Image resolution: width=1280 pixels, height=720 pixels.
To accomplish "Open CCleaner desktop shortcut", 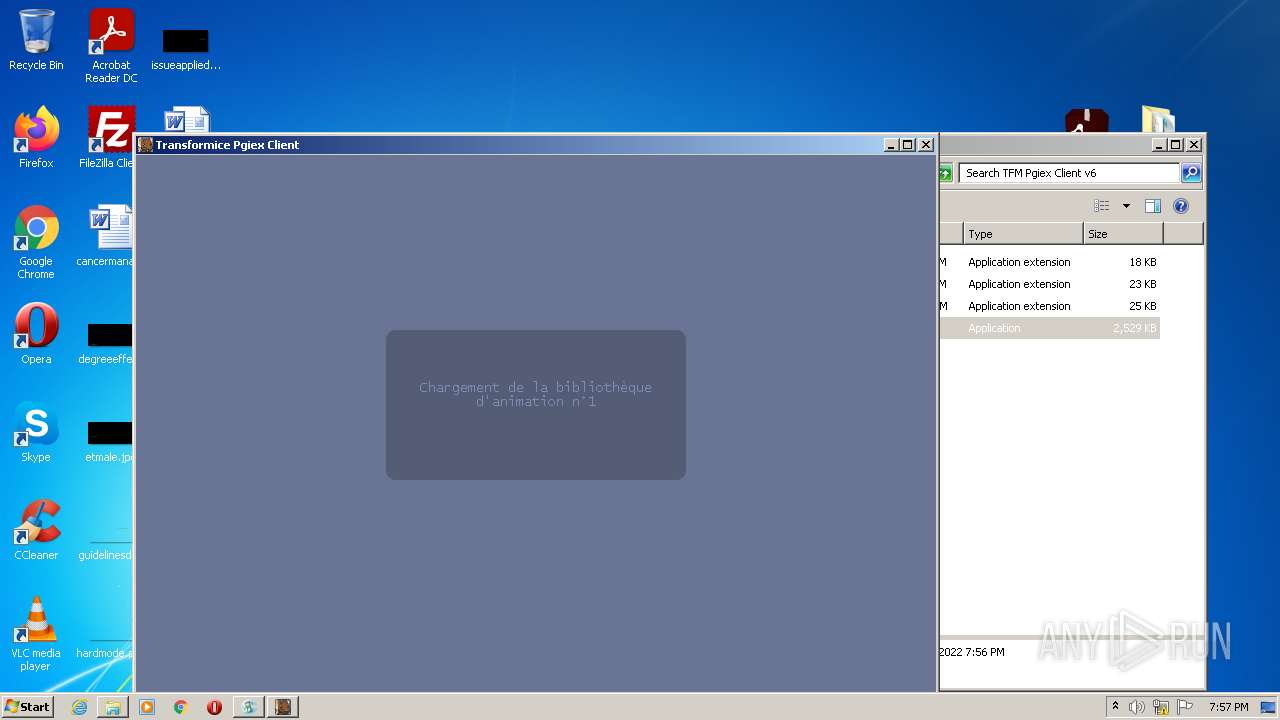I will [36, 530].
